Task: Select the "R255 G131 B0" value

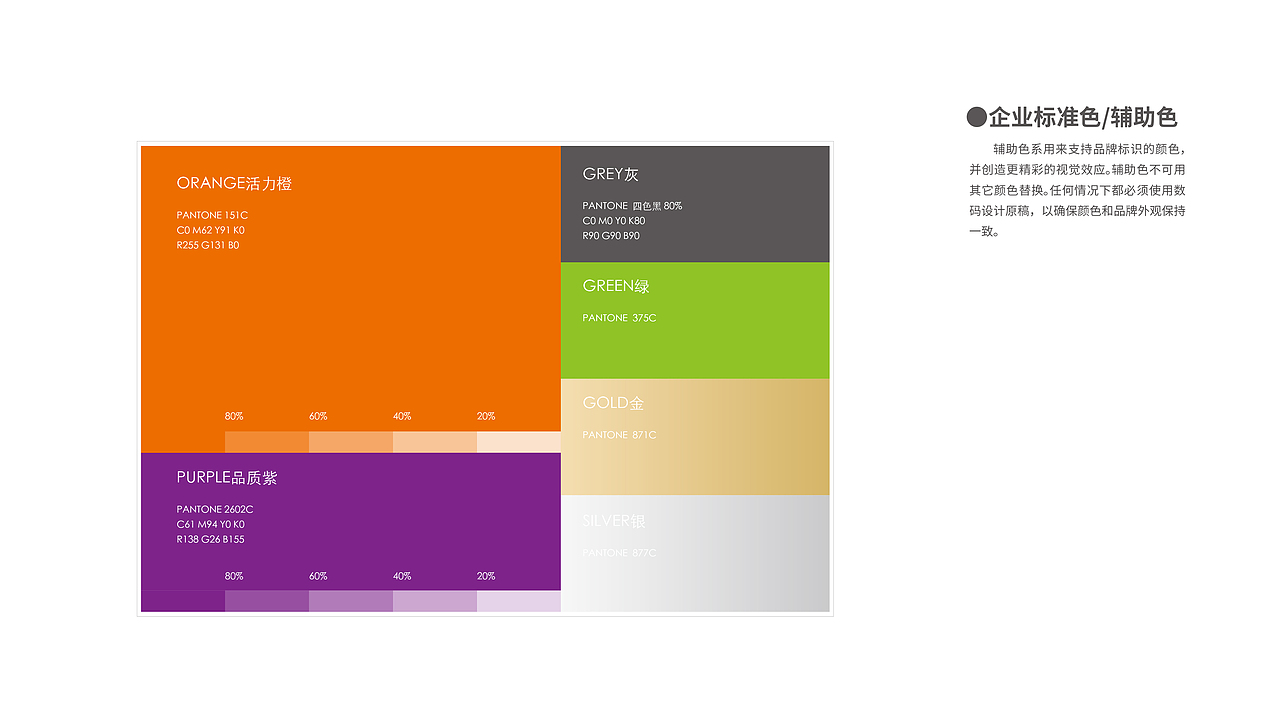Action: click(208, 245)
